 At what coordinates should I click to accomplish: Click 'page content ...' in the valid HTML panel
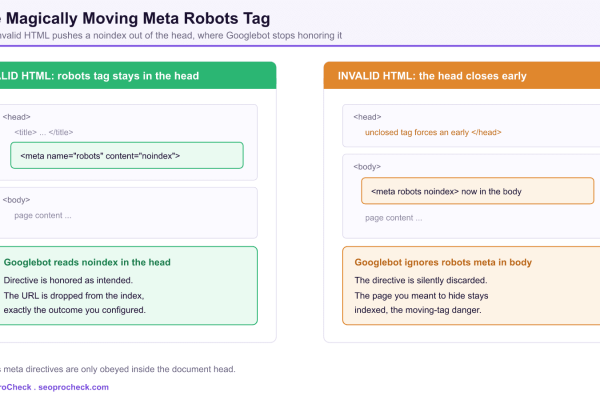(x=43, y=216)
